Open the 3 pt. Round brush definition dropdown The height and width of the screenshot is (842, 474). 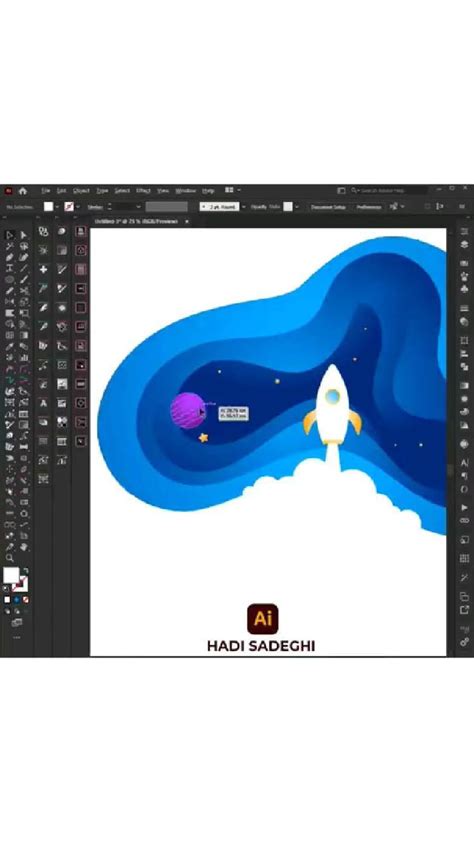tap(244, 207)
